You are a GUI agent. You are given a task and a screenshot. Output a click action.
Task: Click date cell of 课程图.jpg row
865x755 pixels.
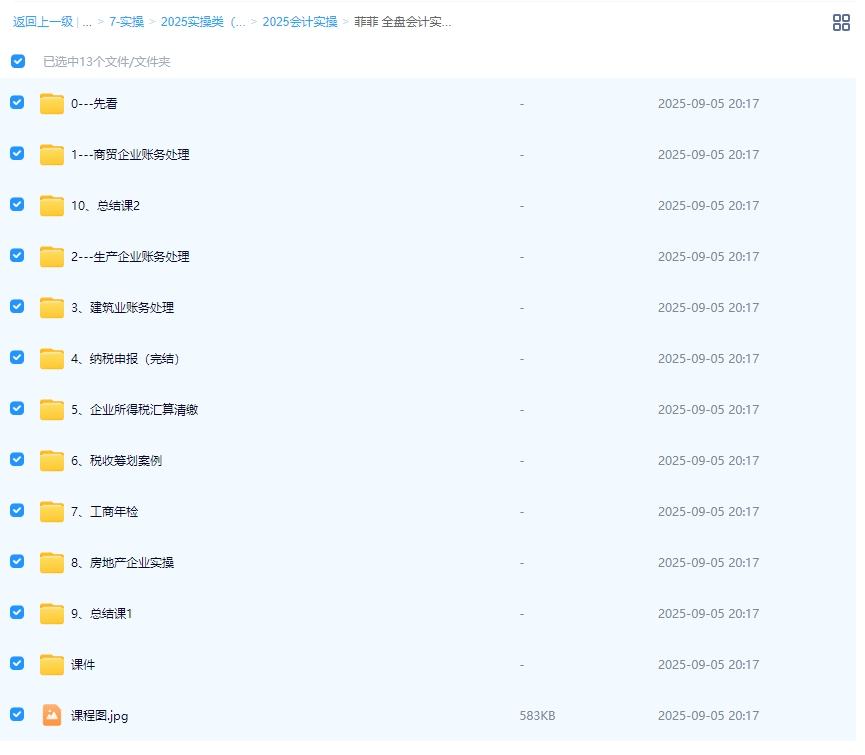click(x=708, y=716)
